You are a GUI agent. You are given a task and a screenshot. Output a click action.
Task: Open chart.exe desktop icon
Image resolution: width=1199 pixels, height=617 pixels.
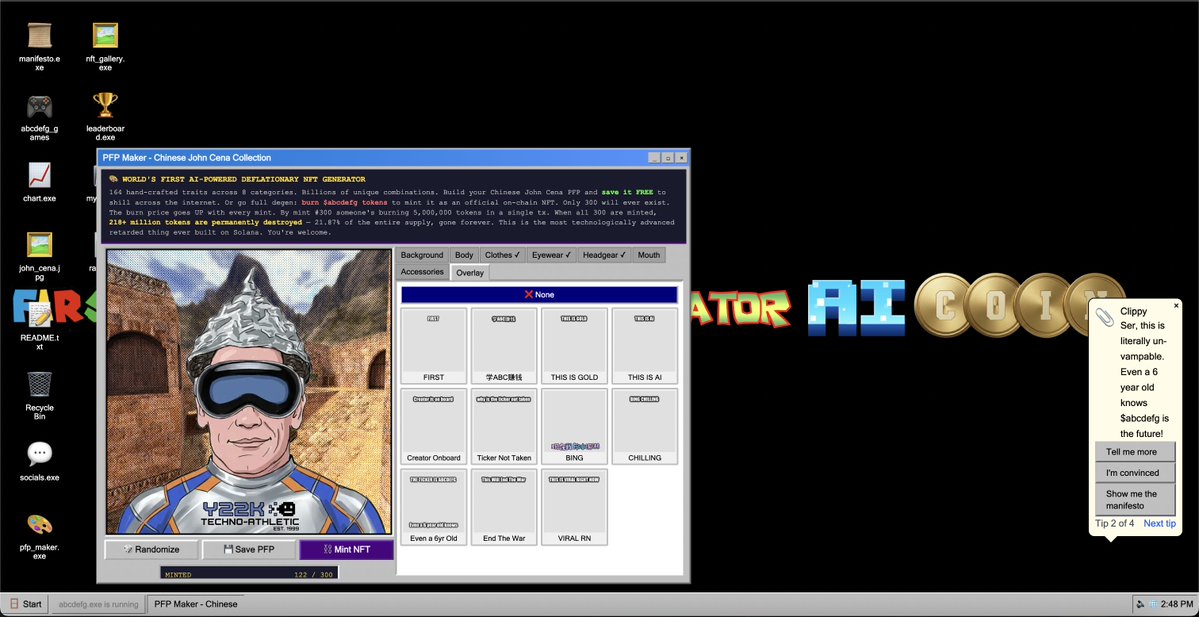40,182
